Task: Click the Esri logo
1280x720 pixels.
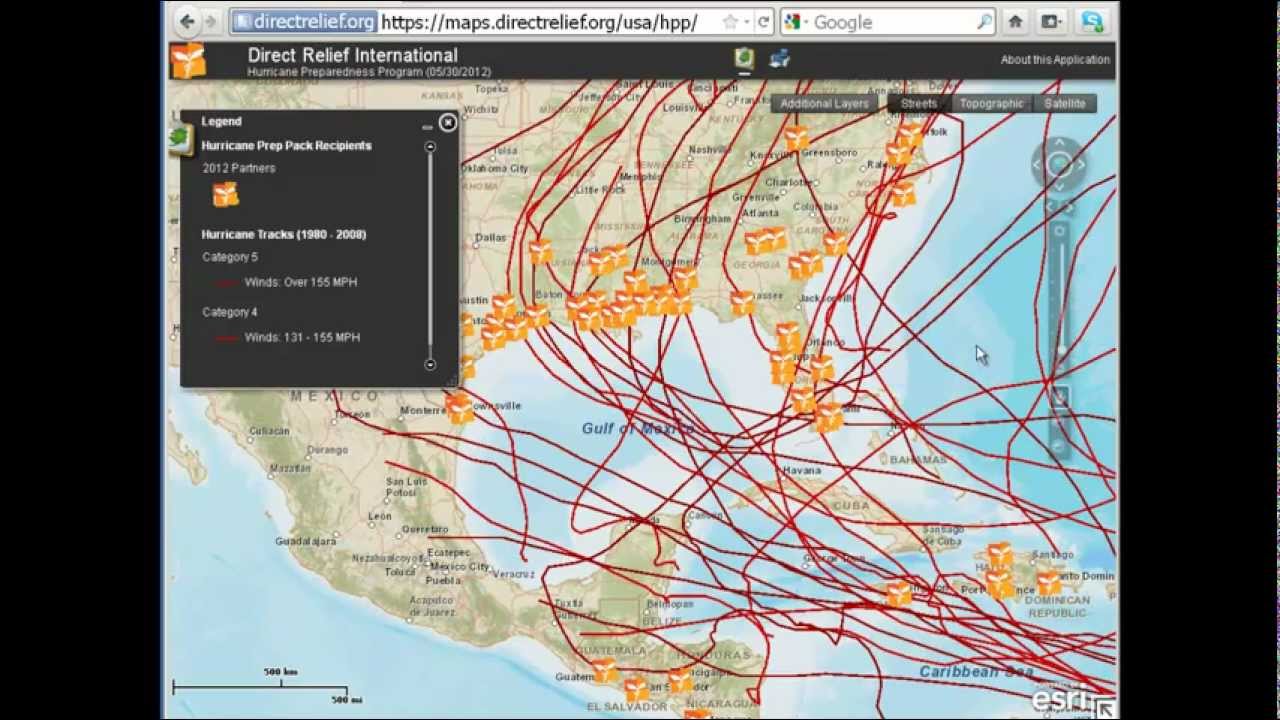Action: [1061, 697]
